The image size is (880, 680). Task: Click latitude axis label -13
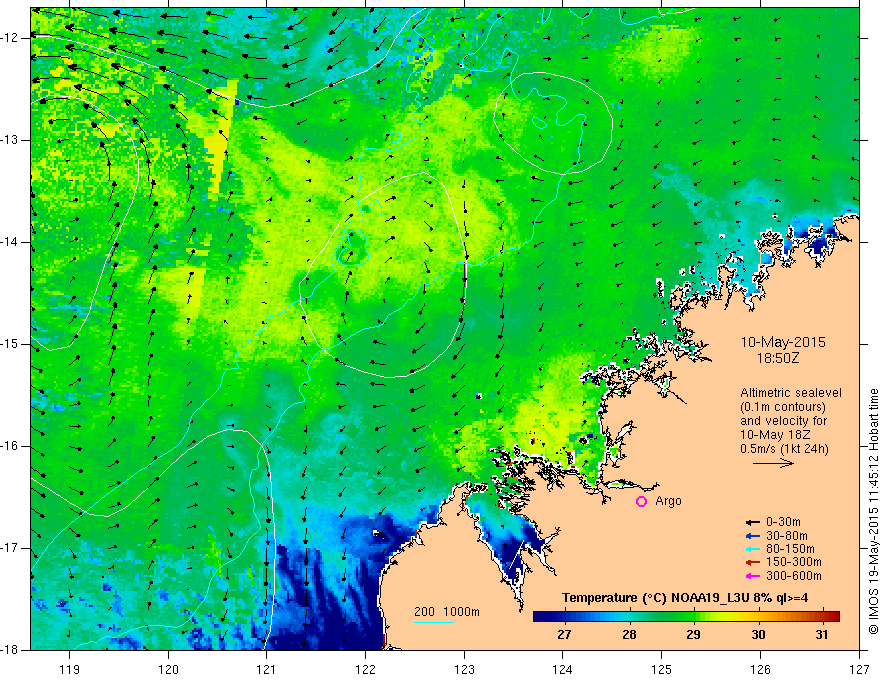tap(11, 140)
